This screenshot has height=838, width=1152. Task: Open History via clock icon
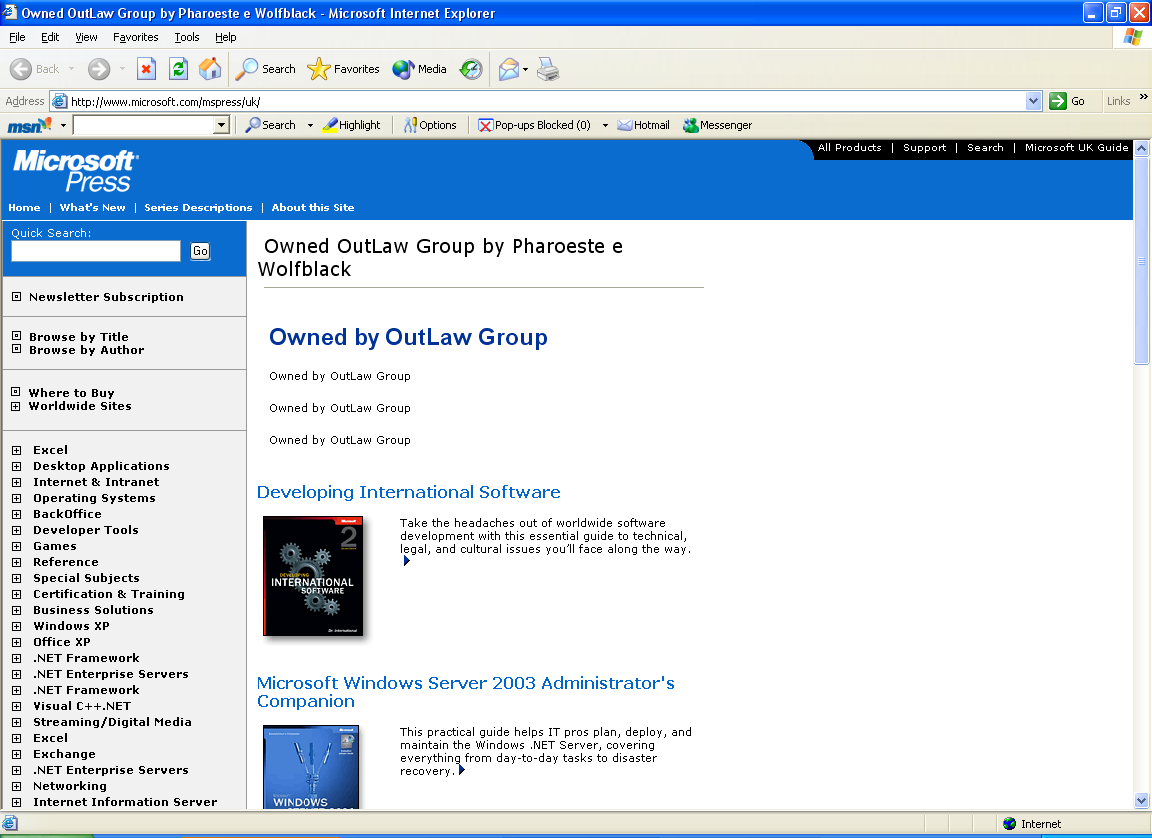click(x=471, y=69)
